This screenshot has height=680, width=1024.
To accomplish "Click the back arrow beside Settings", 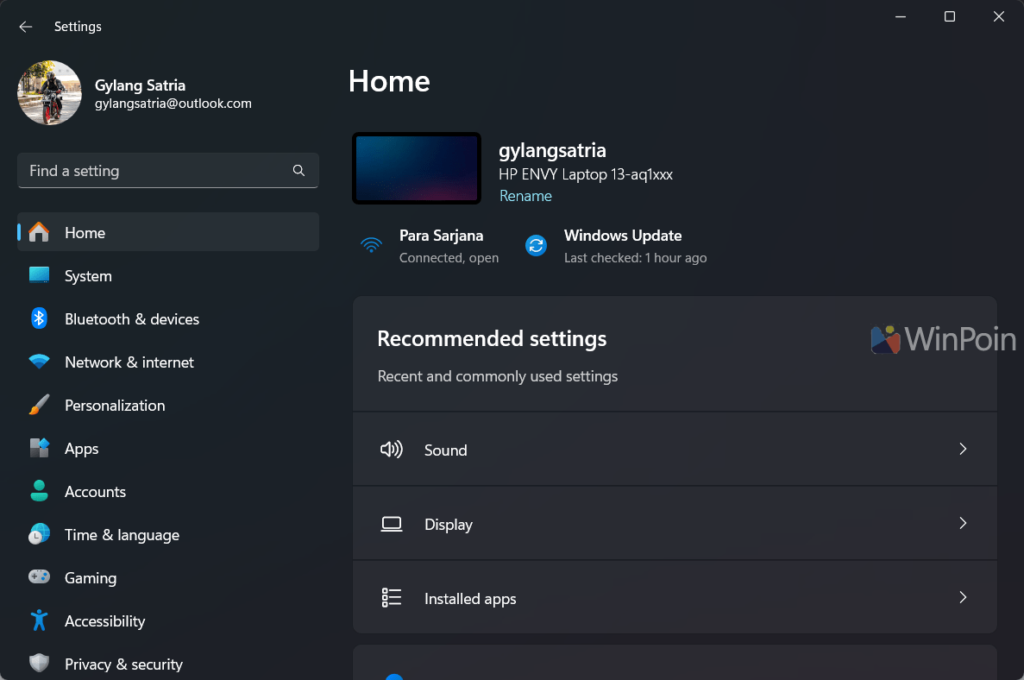I will click(x=25, y=27).
